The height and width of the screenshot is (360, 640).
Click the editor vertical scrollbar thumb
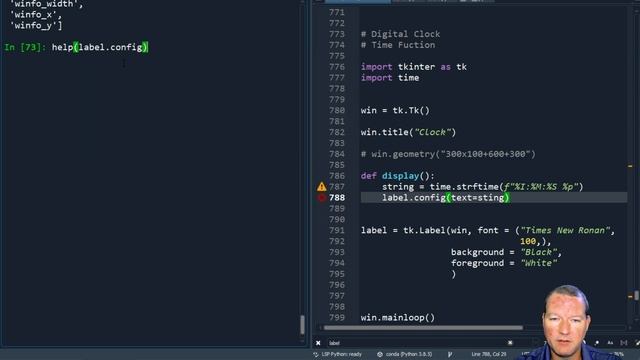(x=636, y=295)
